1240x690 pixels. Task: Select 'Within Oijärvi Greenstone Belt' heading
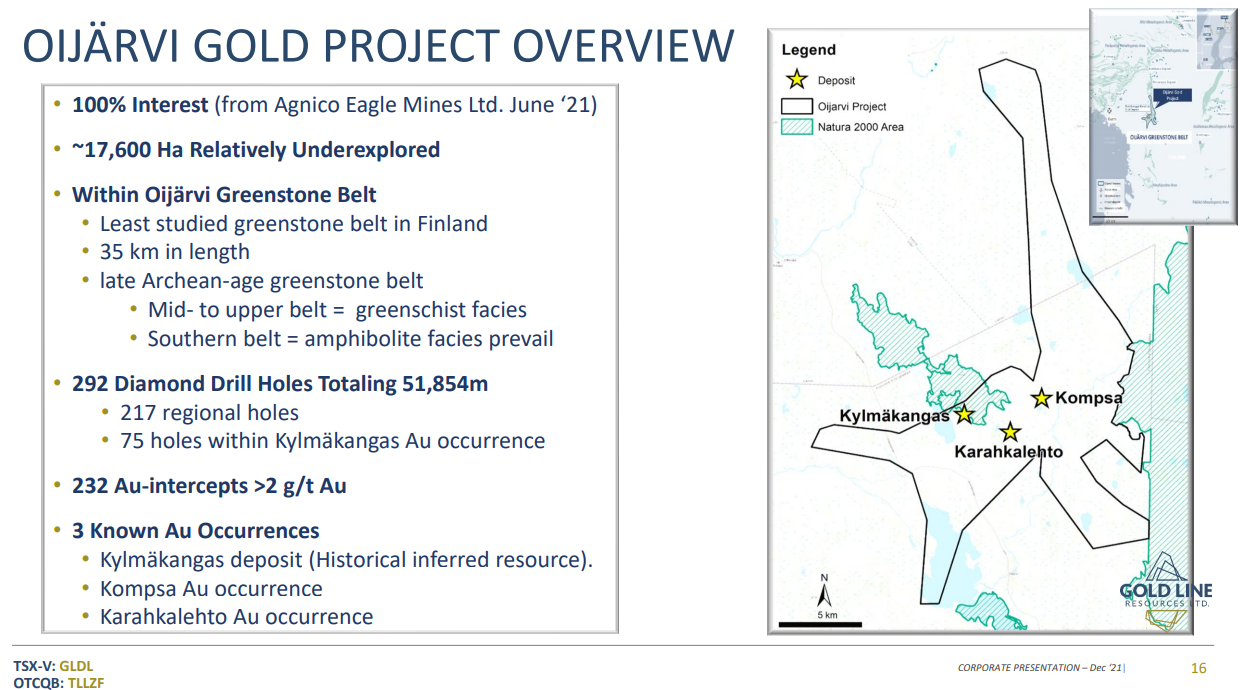(x=224, y=194)
